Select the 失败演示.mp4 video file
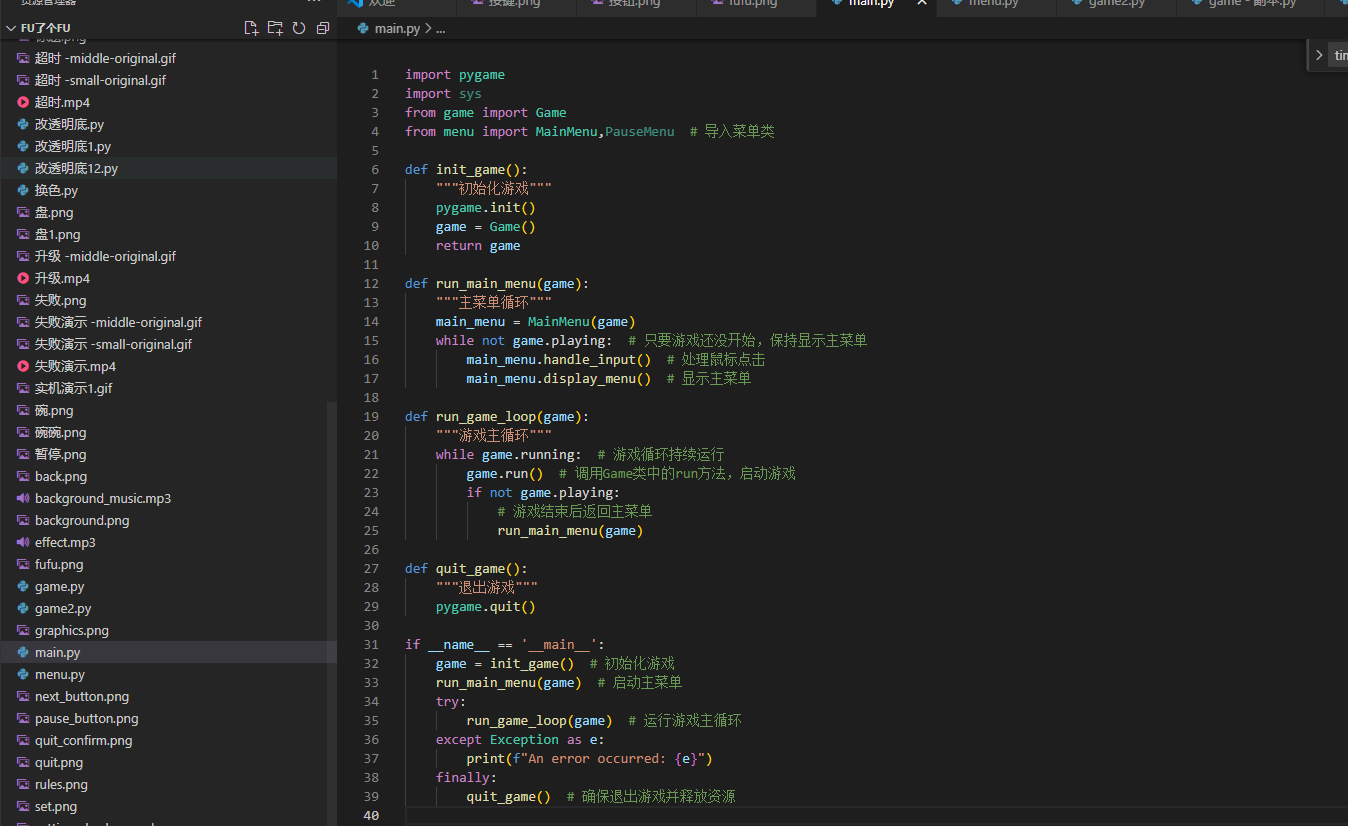Viewport: 1348px width, 826px height. (168, 366)
